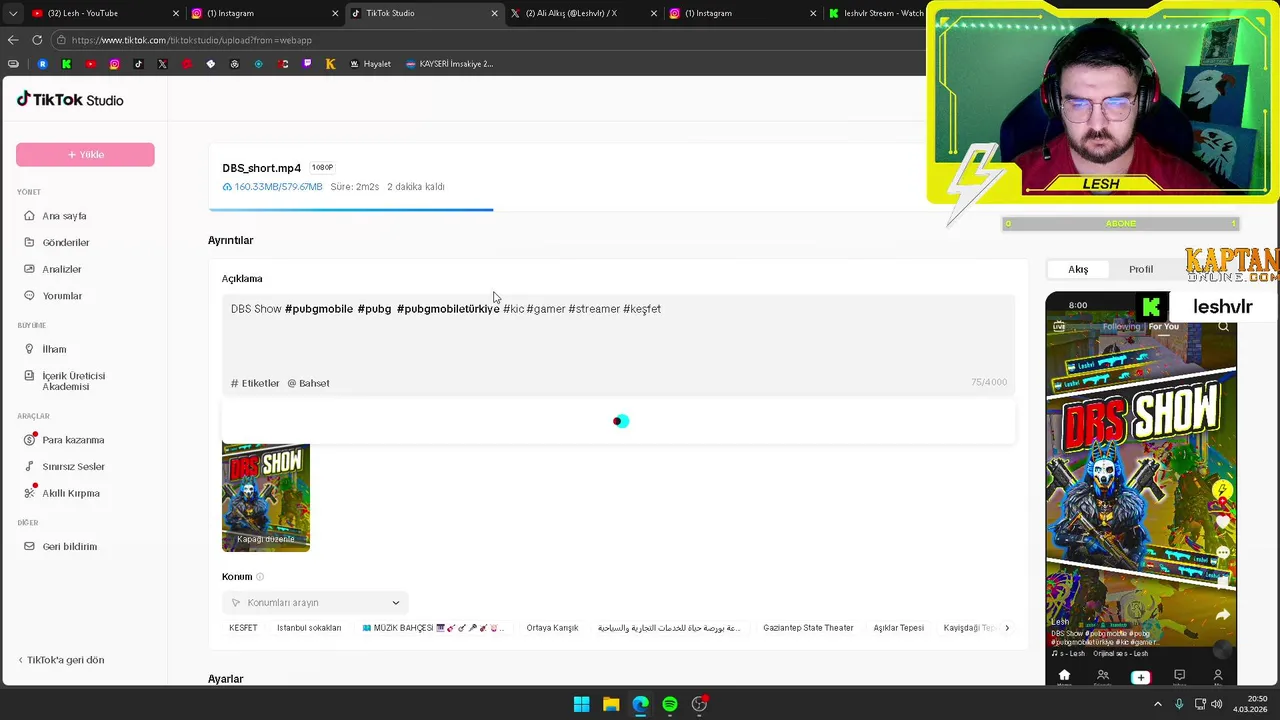Click the pink Yükle button

coord(85,154)
